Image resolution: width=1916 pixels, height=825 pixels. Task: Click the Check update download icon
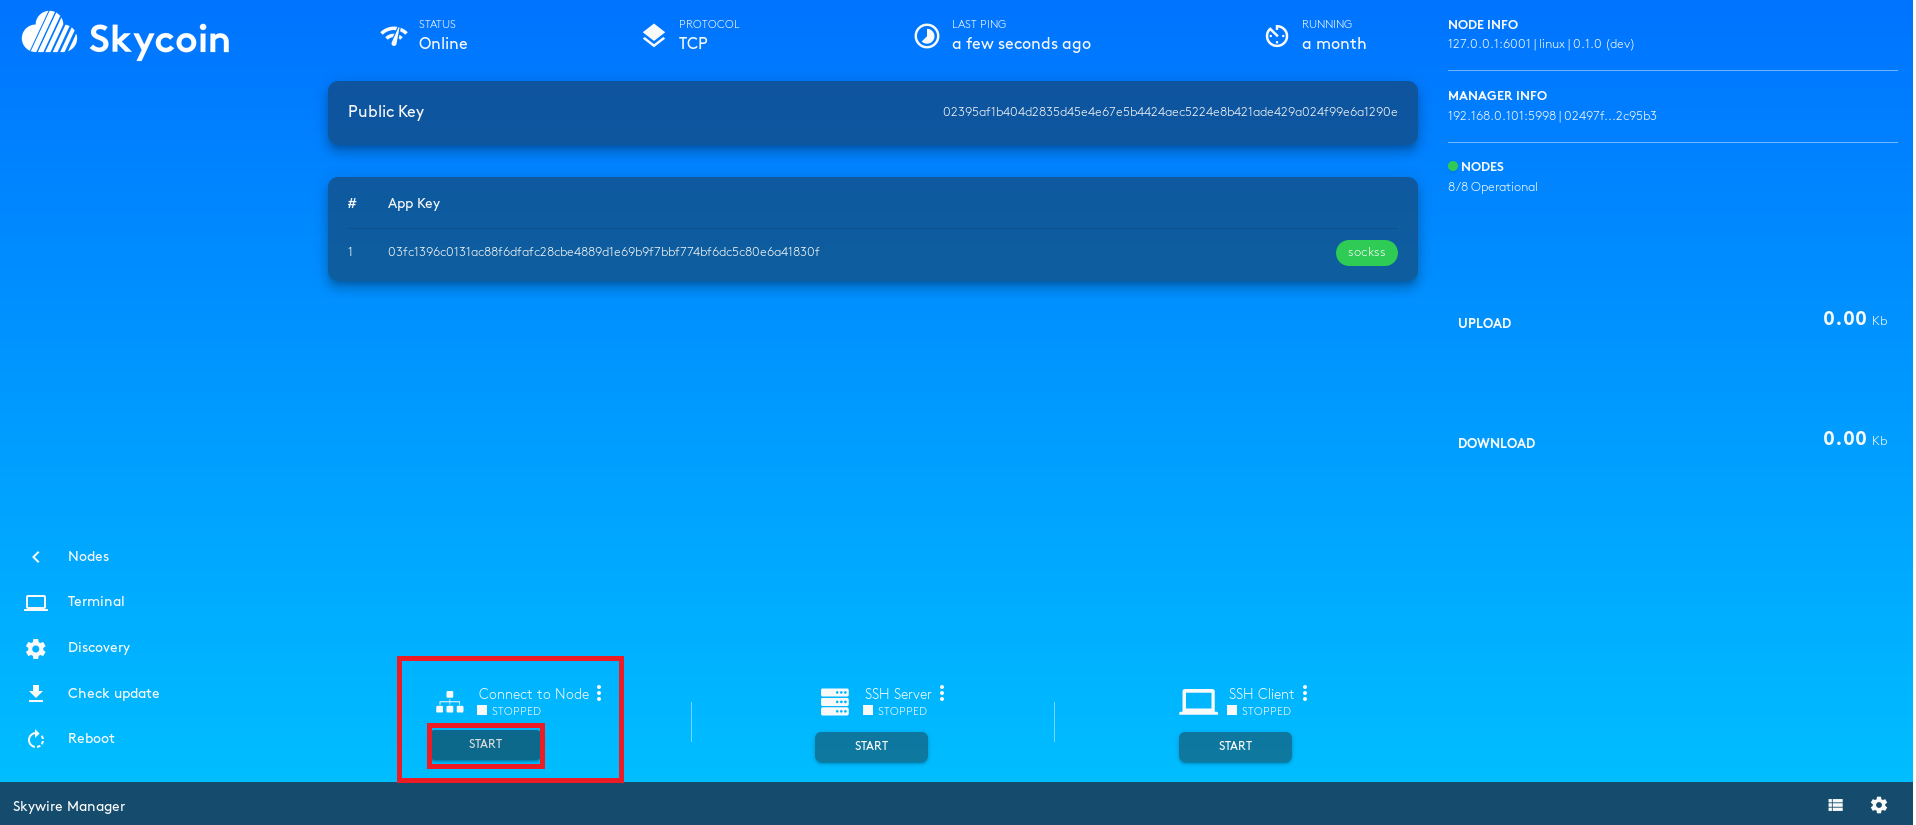pyautogui.click(x=36, y=694)
